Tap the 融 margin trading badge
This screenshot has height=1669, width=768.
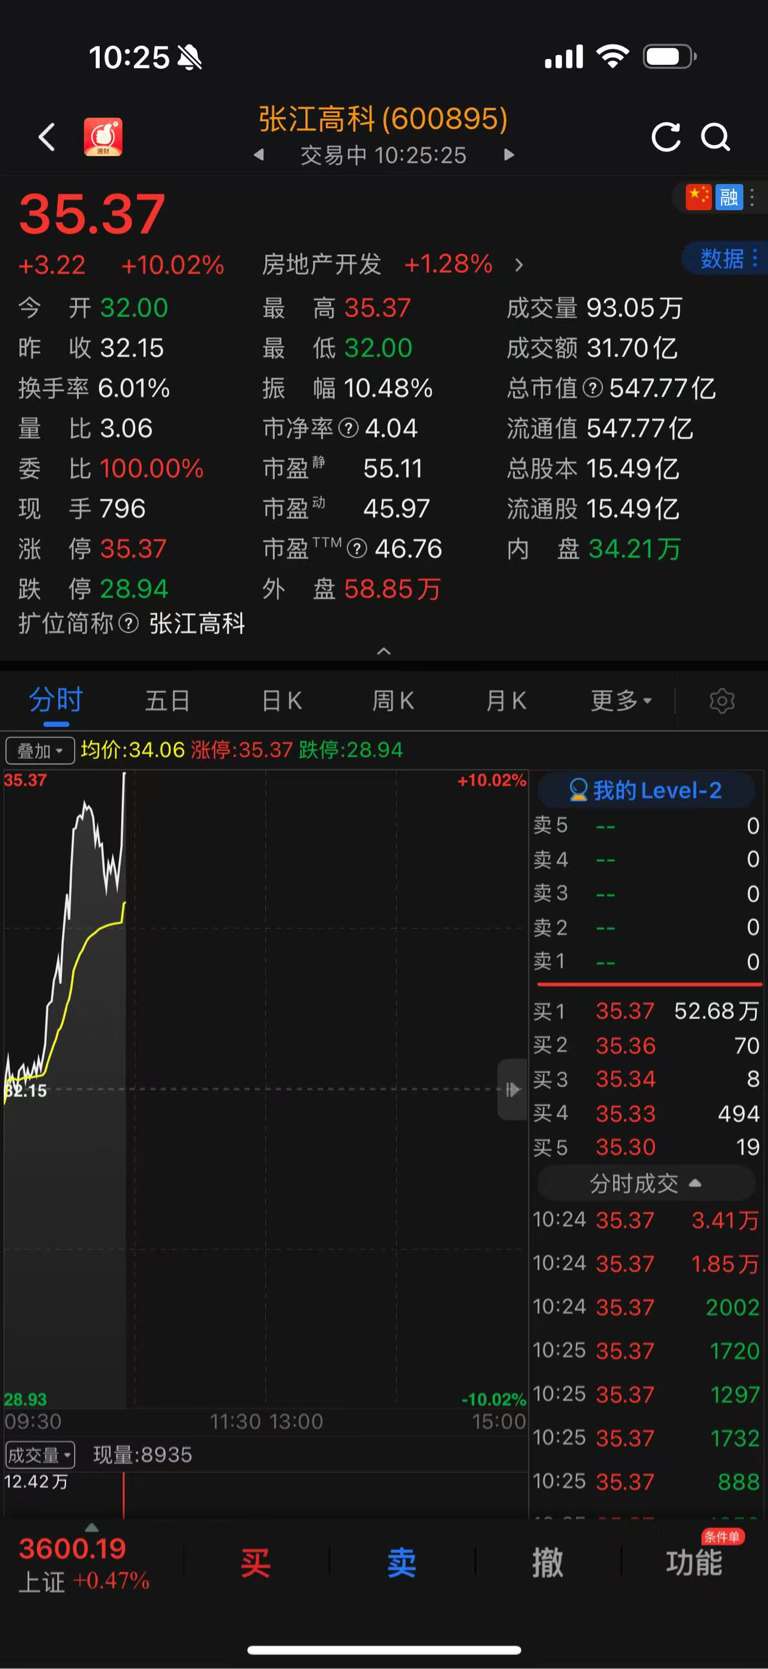729,197
